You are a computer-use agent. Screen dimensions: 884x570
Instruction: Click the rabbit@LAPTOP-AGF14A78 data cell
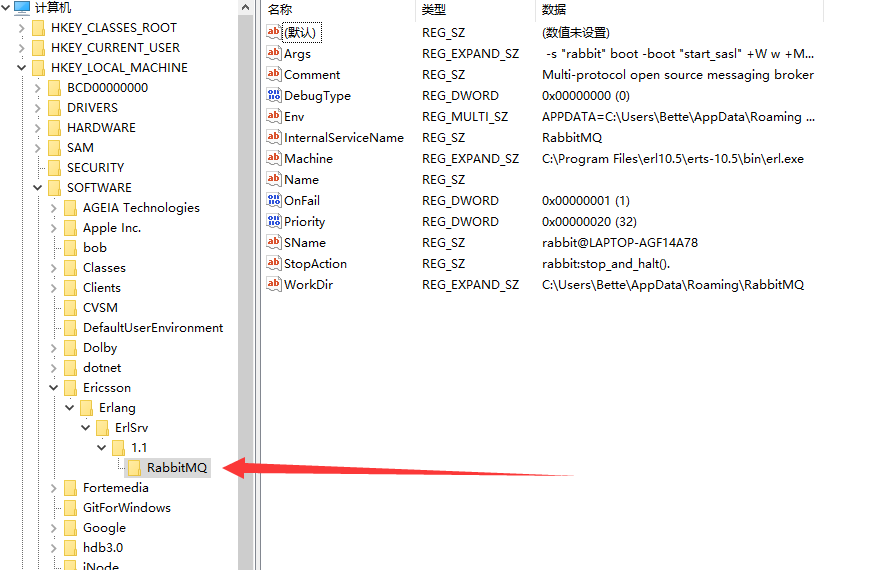[620, 242]
